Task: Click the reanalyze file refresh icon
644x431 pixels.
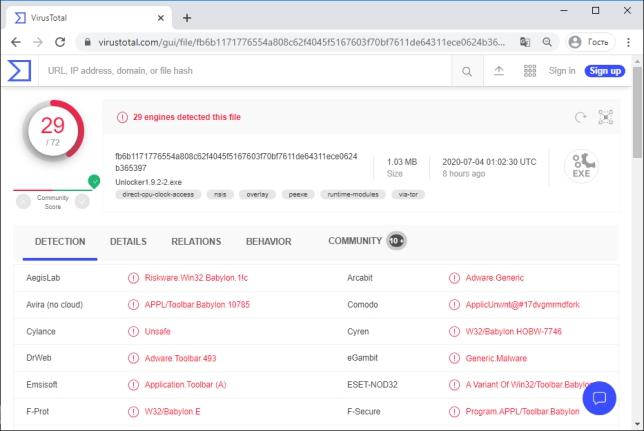Action: click(x=580, y=118)
